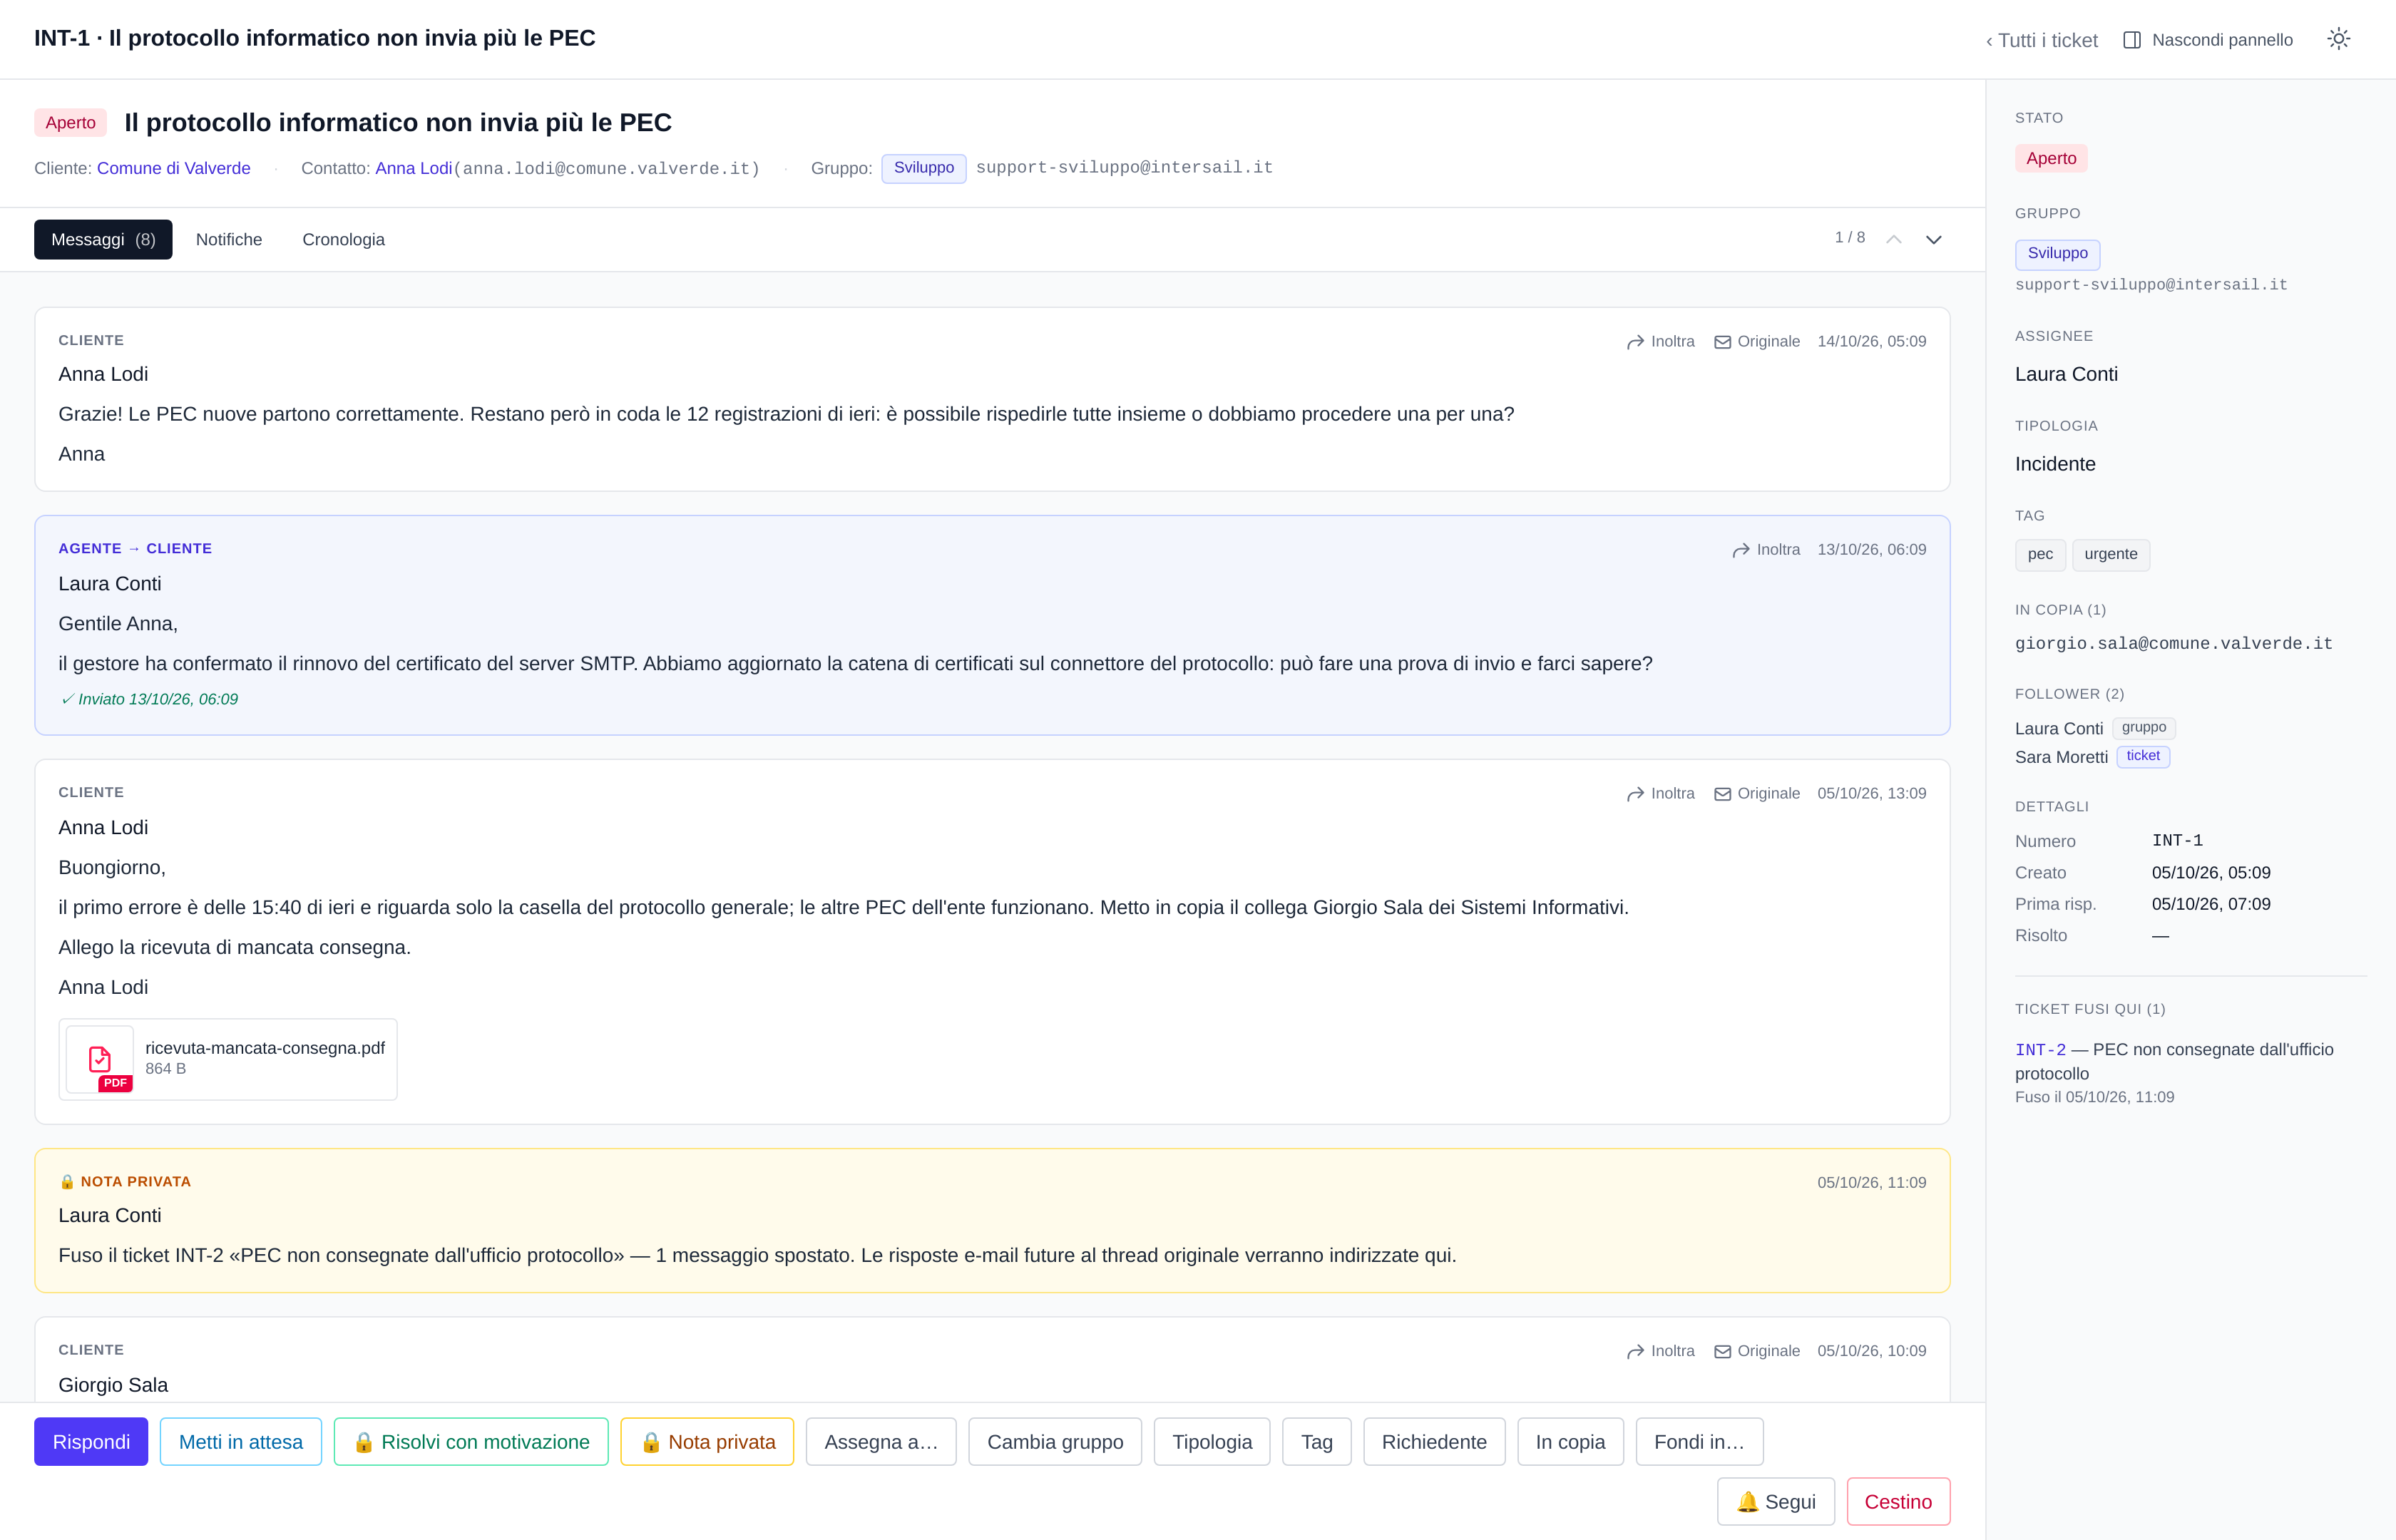Open the Richiedente action
Viewport: 2396px width, 1540px height.
coord(1434,1441)
